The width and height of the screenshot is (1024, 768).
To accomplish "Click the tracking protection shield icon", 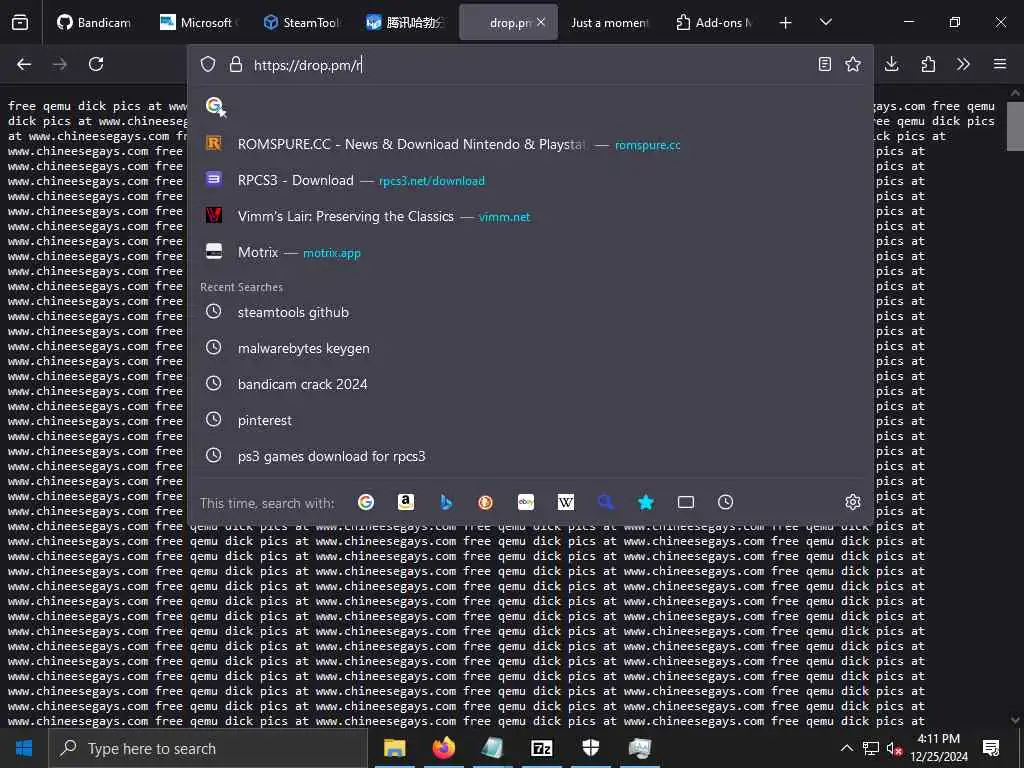I will (208, 64).
